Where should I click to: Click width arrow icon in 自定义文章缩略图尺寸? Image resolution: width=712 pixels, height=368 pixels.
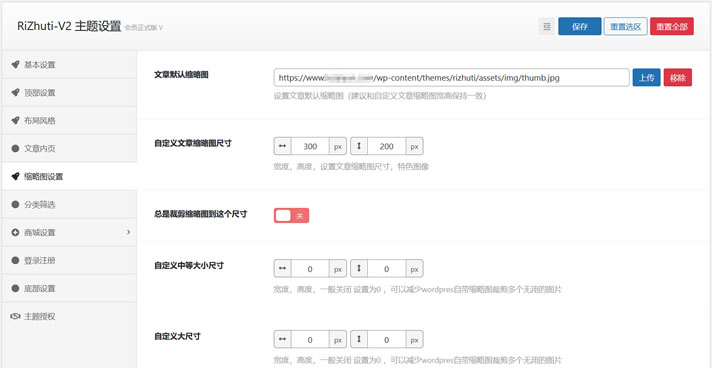[x=282, y=146]
